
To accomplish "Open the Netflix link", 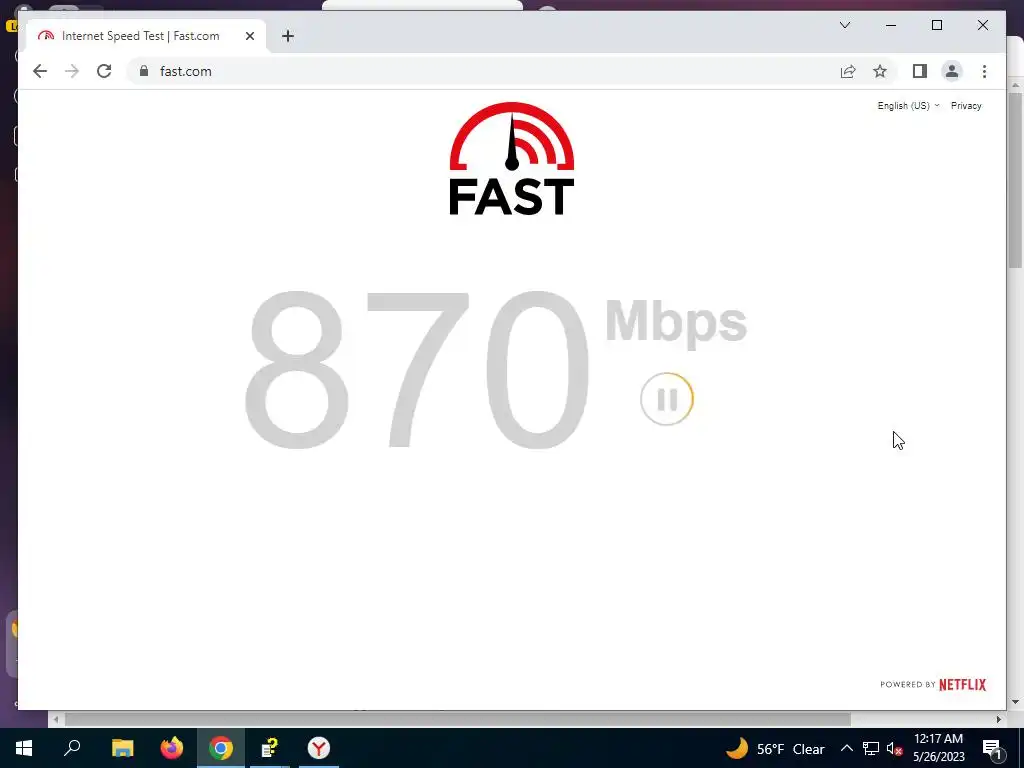I will click(962, 684).
